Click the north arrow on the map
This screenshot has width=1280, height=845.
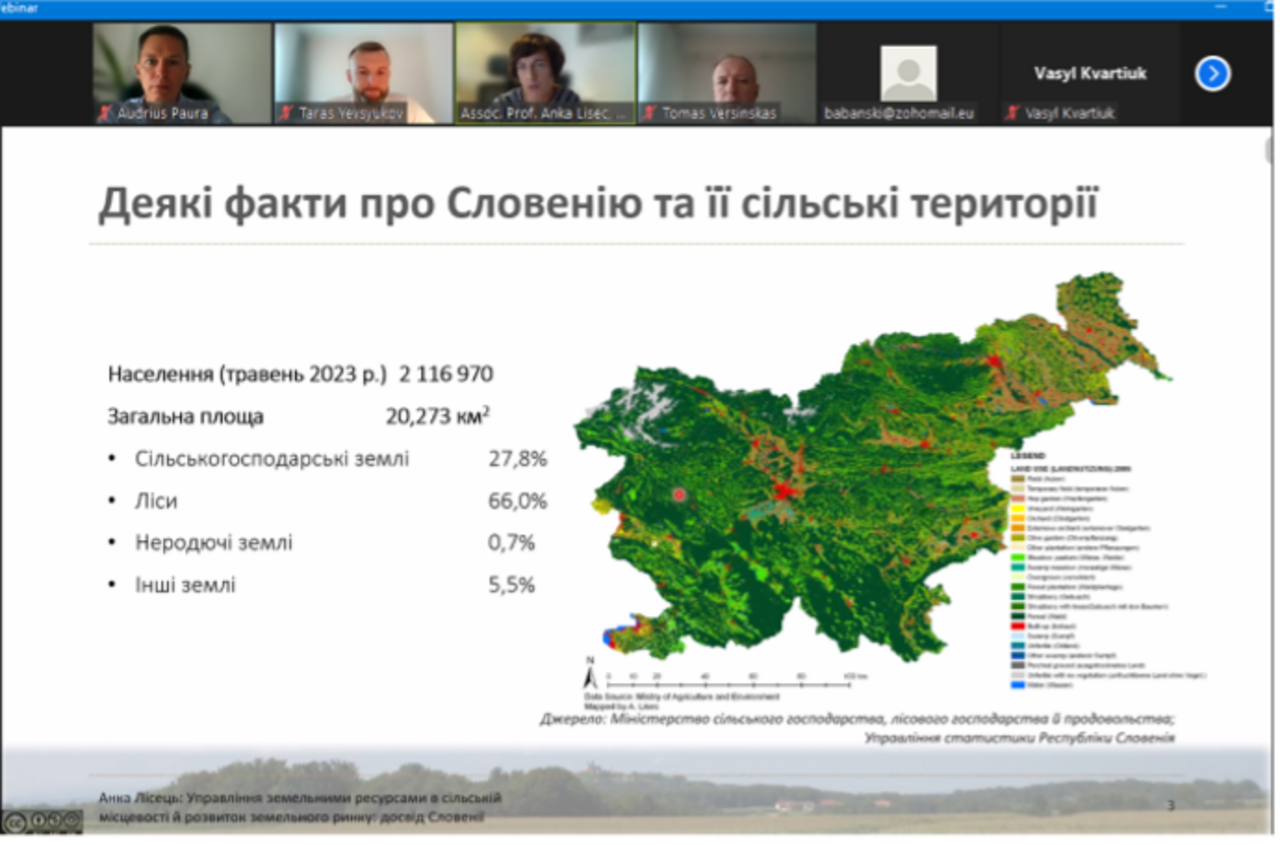590,671
